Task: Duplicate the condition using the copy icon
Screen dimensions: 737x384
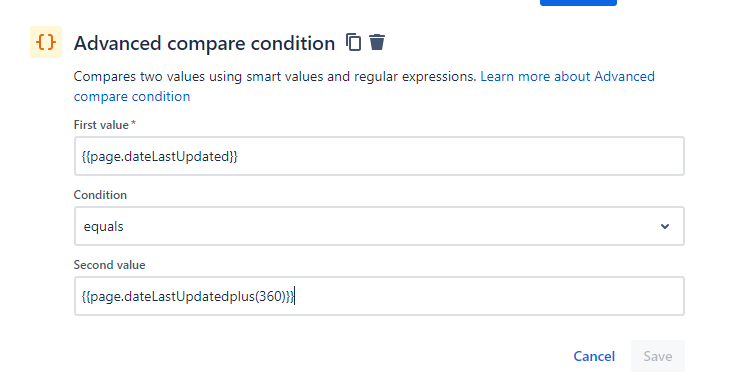Action: point(353,42)
